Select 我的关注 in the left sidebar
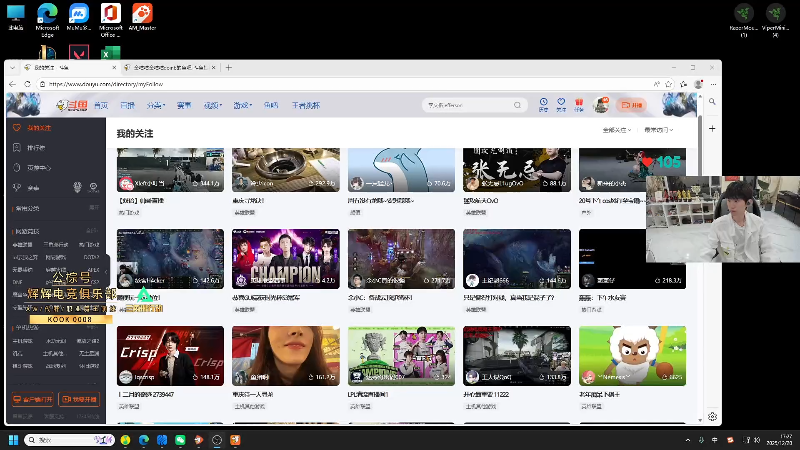 [38, 128]
